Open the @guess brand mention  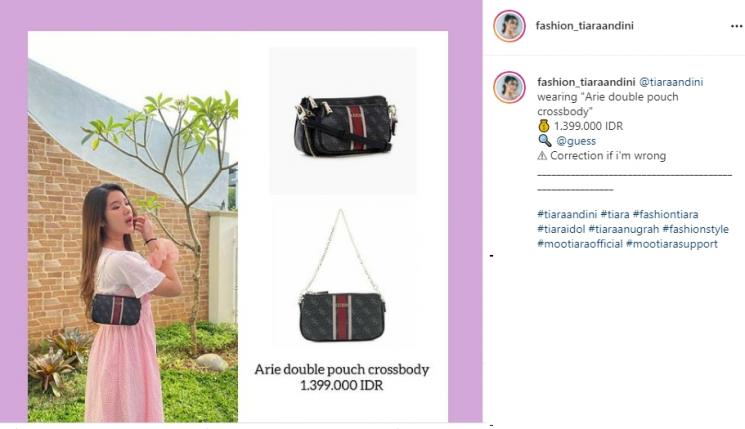coord(576,141)
